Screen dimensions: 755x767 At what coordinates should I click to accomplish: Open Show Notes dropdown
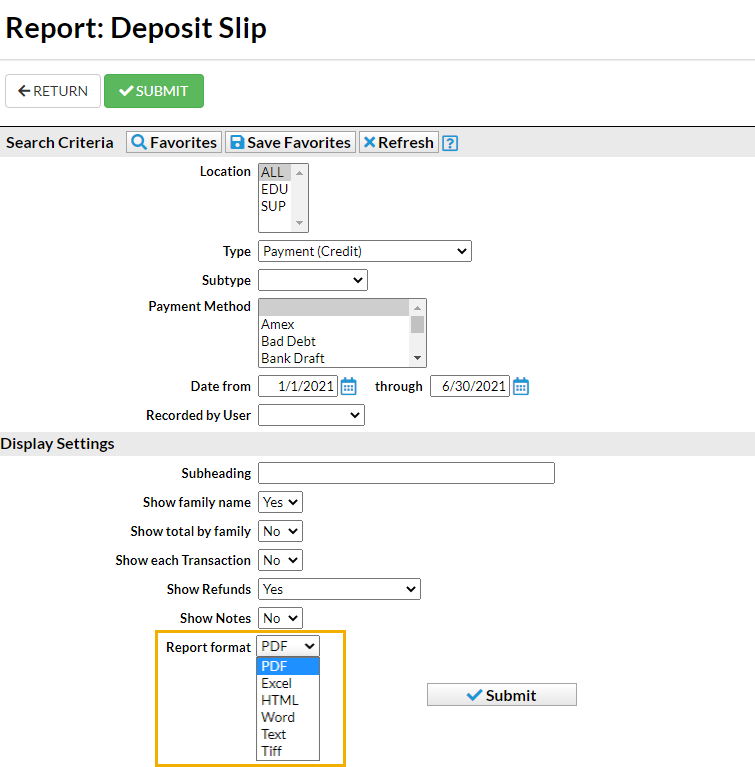point(280,618)
